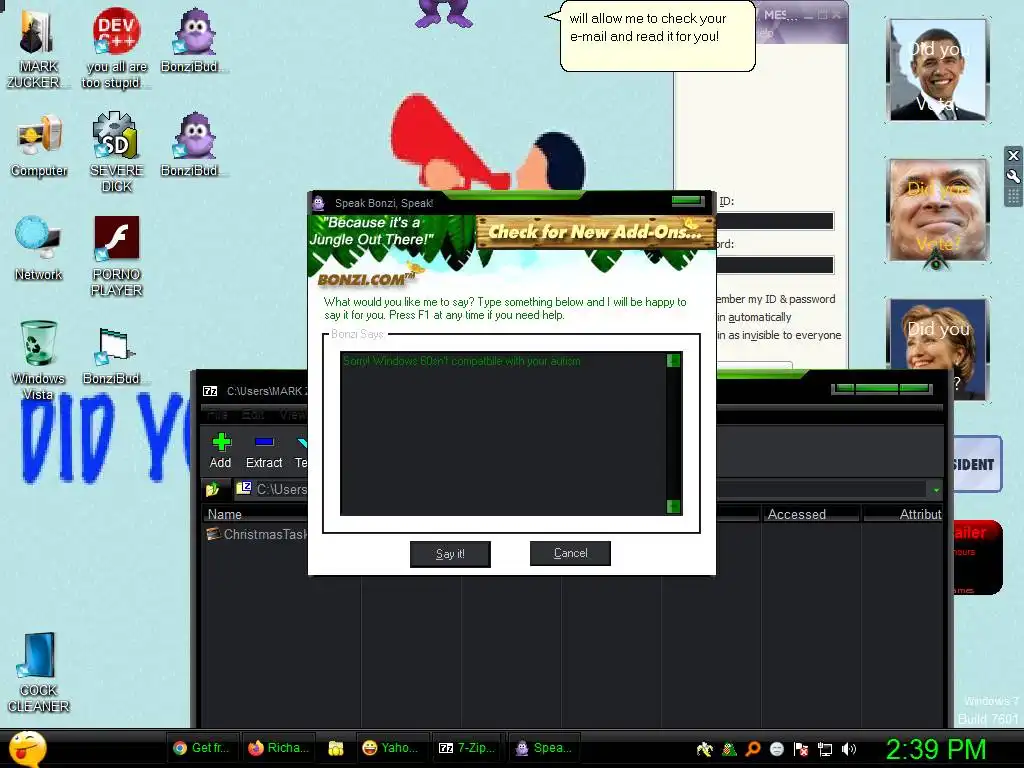Click inside the Bonzi Says text box
This screenshot has height=768, width=1024.
503,434
